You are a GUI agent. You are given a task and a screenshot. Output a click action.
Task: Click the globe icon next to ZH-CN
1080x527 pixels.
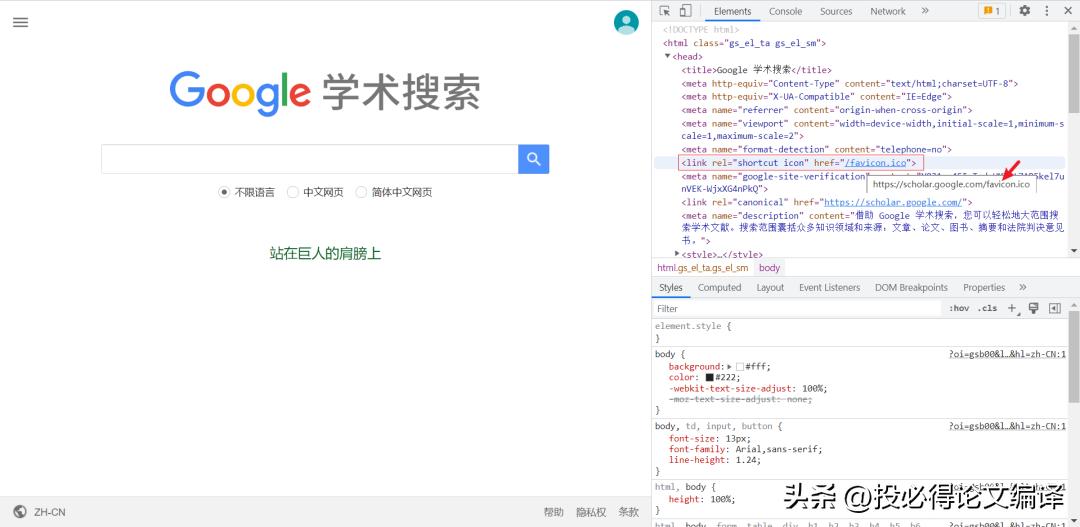tap(20, 512)
